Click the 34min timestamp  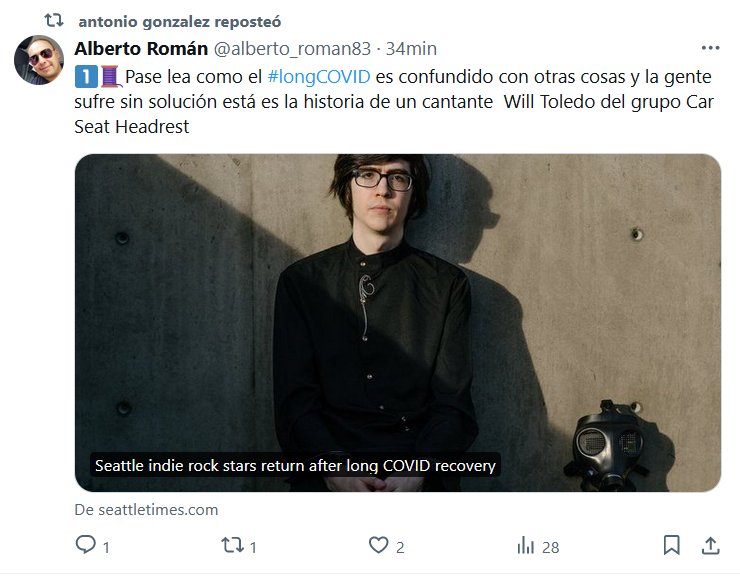pyautogui.click(x=411, y=49)
